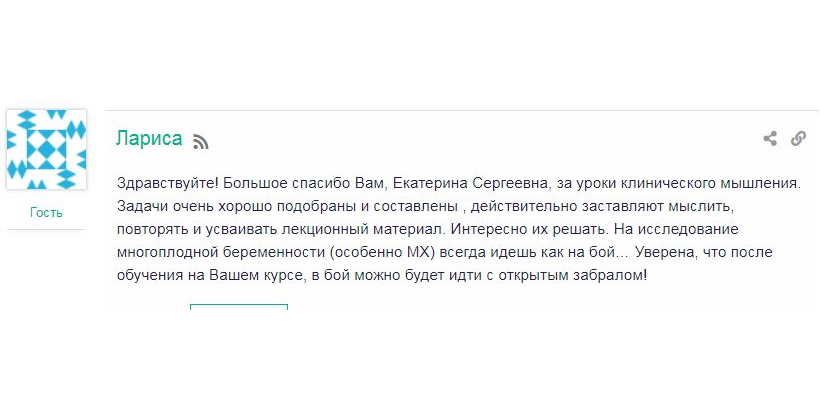Click the words Интересно их решать
This screenshot has height=410, width=820.
tap(529, 230)
